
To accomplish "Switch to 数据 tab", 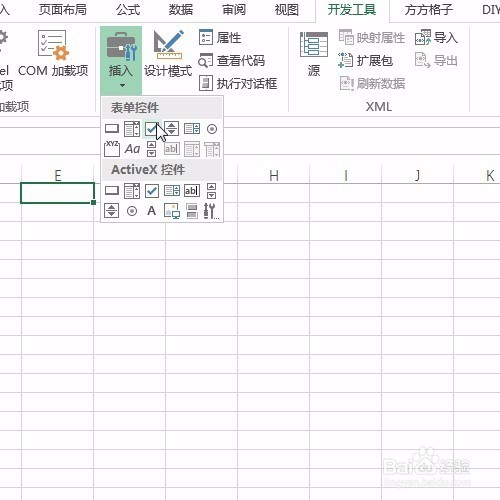I will coord(181,9).
